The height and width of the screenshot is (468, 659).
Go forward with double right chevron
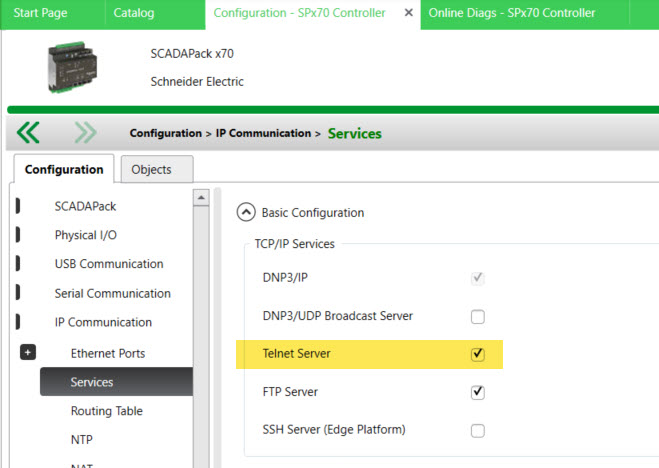tap(85, 133)
